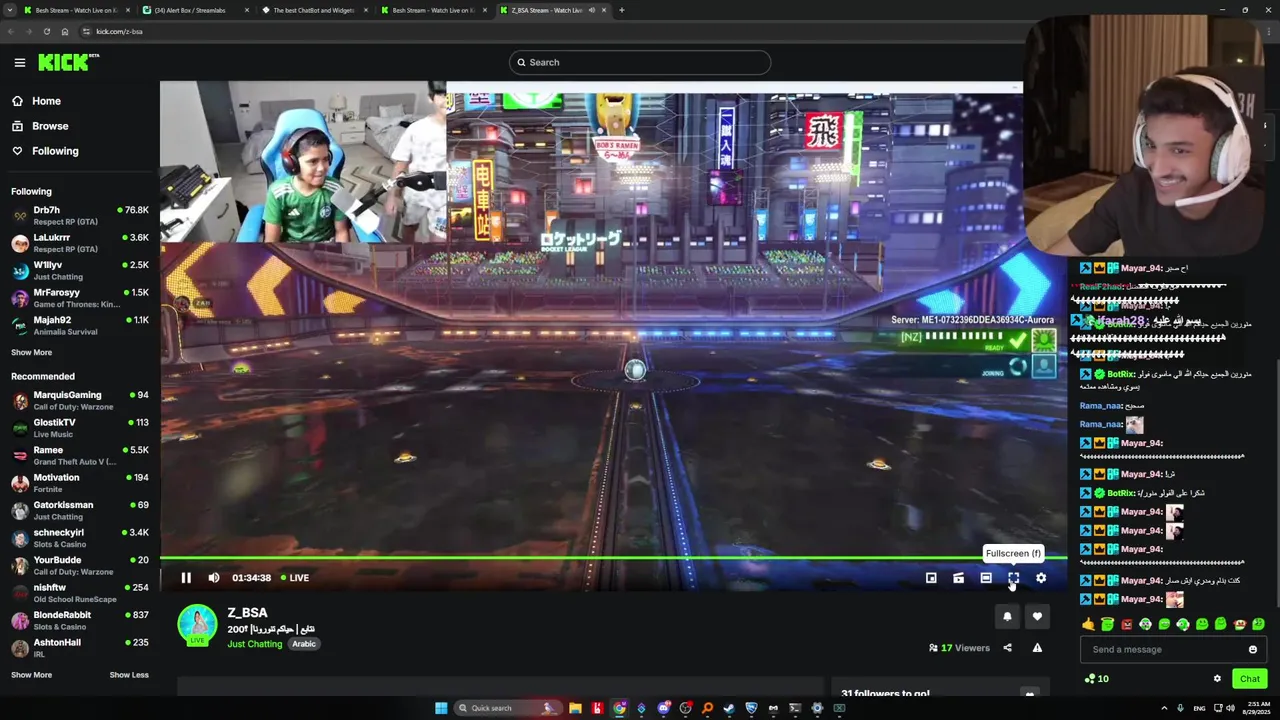Pause the stream playback
The height and width of the screenshot is (720, 1280).
186,578
